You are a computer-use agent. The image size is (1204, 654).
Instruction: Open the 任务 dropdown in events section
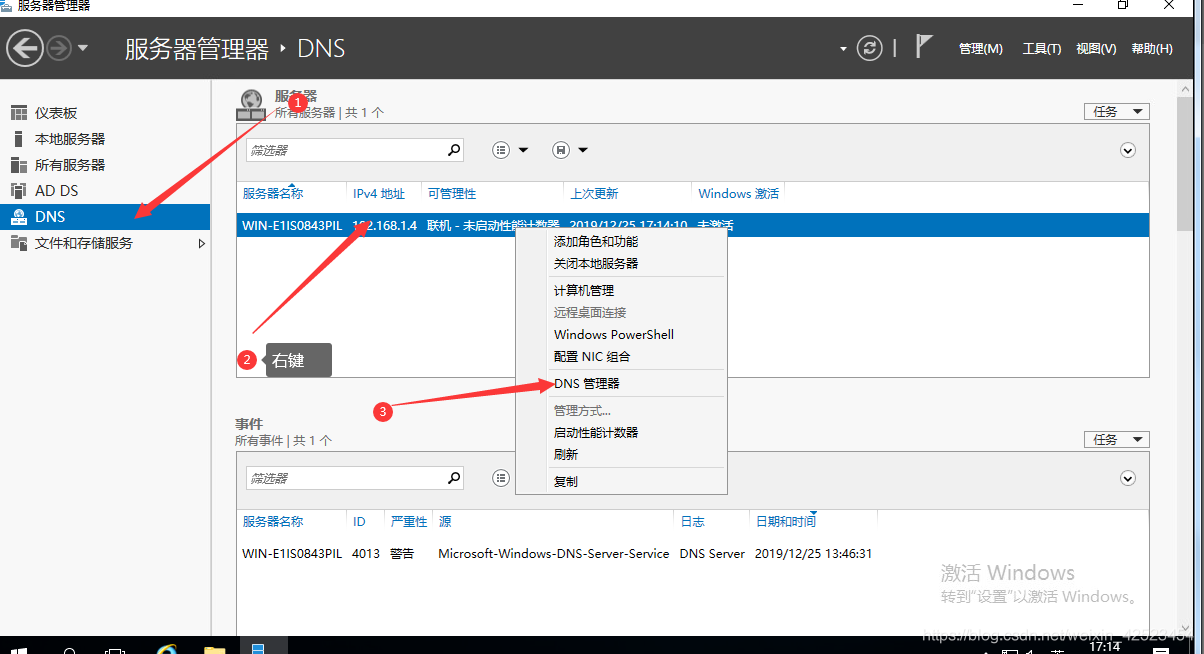[x=1116, y=439]
